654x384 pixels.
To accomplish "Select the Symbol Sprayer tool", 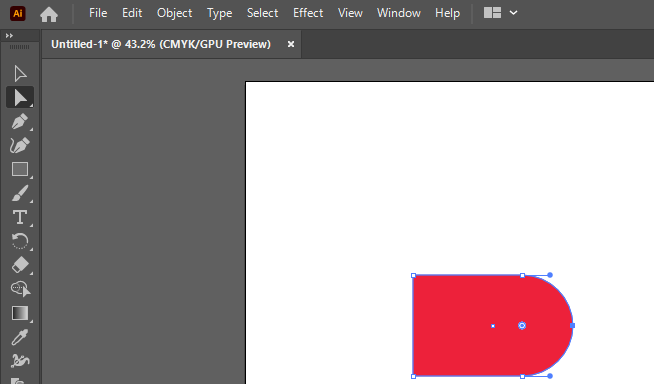I will point(20,361).
